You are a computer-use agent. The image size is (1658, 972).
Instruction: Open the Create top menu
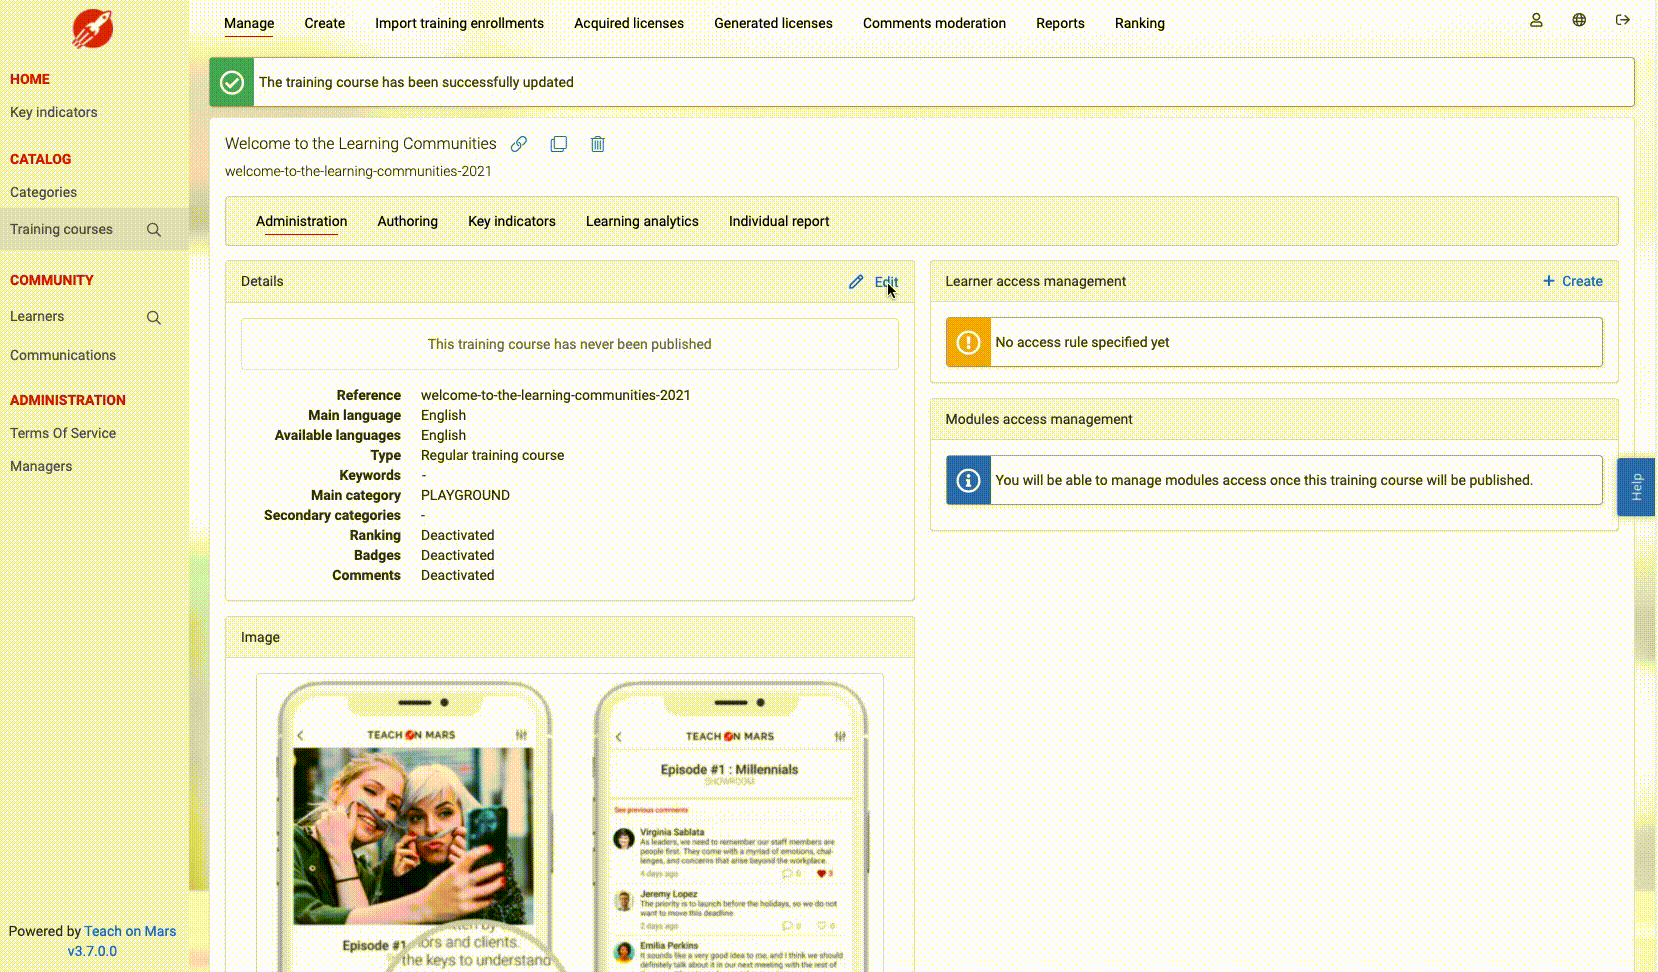(x=325, y=23)
